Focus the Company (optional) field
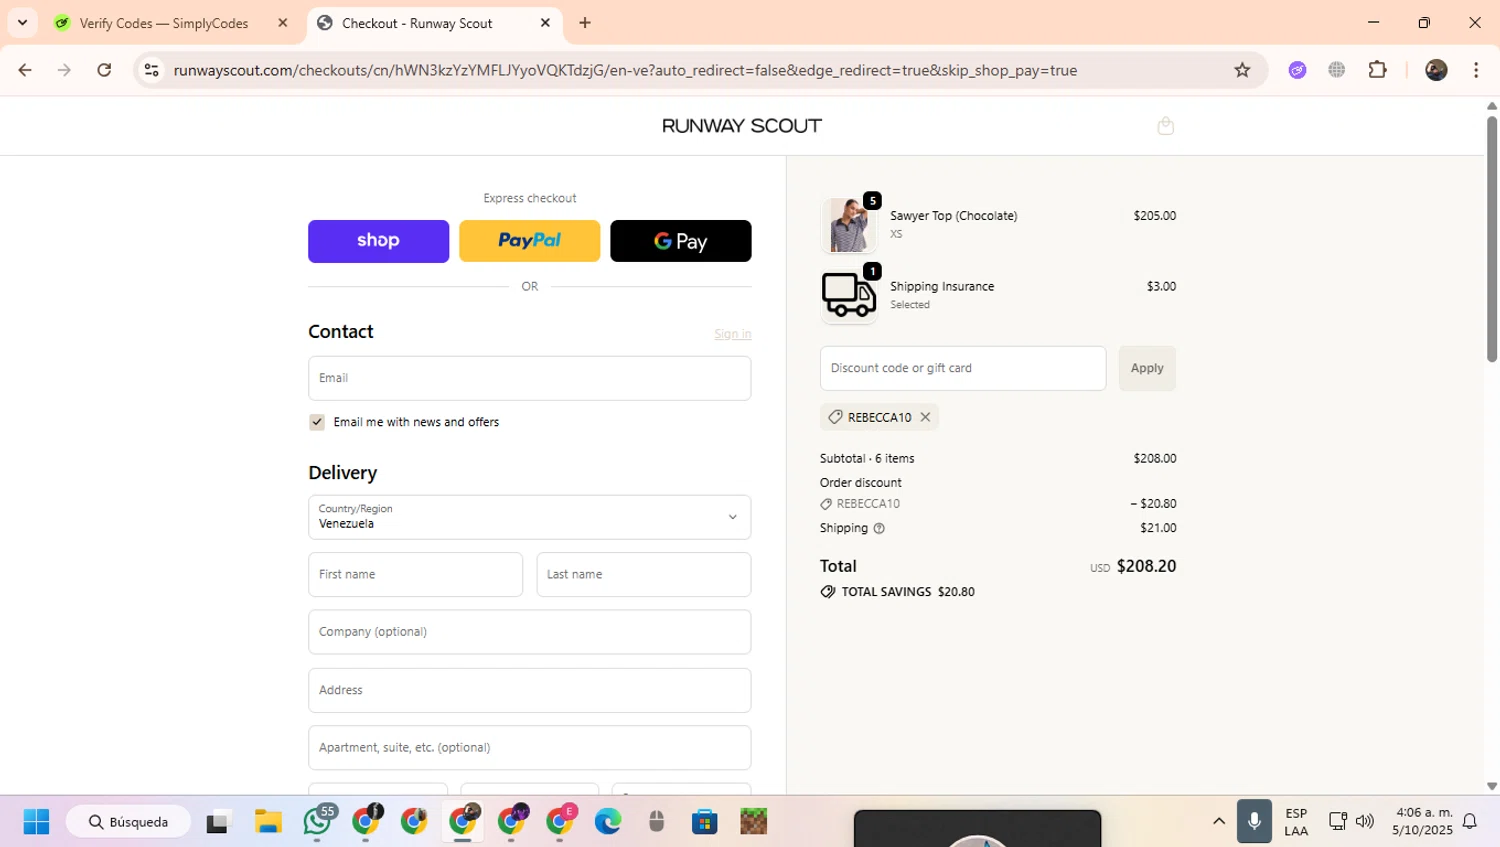The height and width of the screenshot is (847, 1500). (529, 632)
